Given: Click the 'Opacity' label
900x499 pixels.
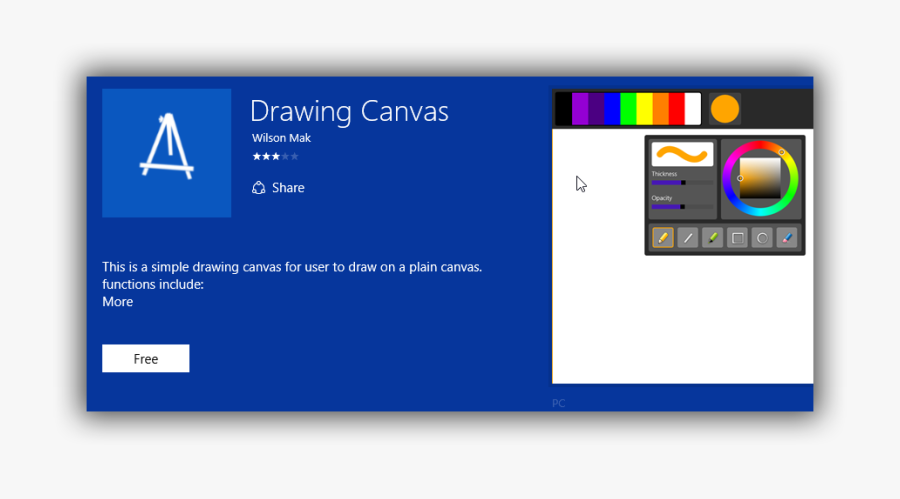Looking at the screenshot, I should (662, 198).
